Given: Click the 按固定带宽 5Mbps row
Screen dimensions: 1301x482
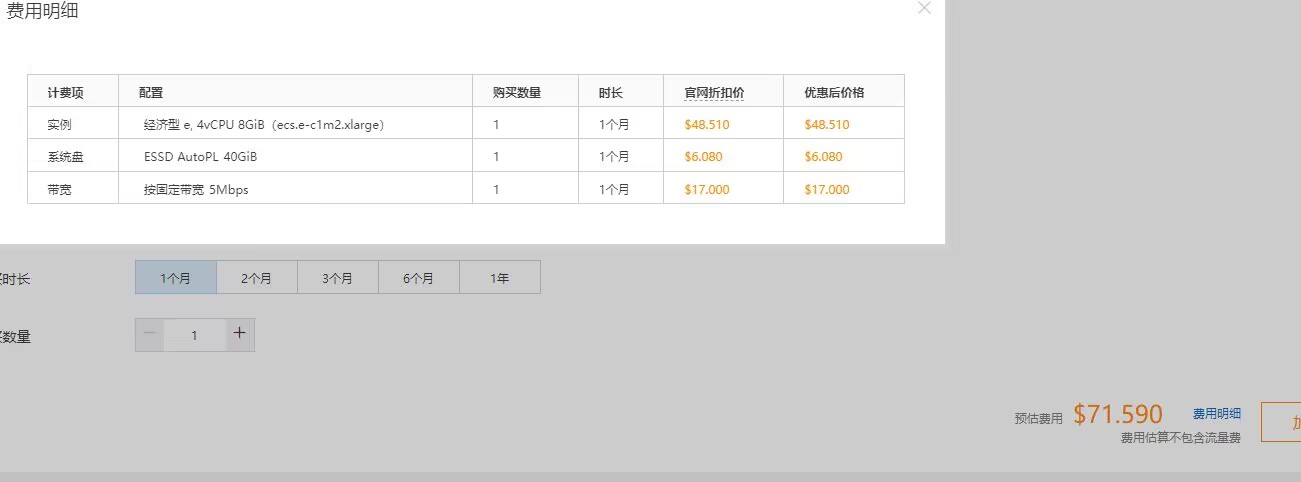Looking at the screenshot, I should [196, 189].
